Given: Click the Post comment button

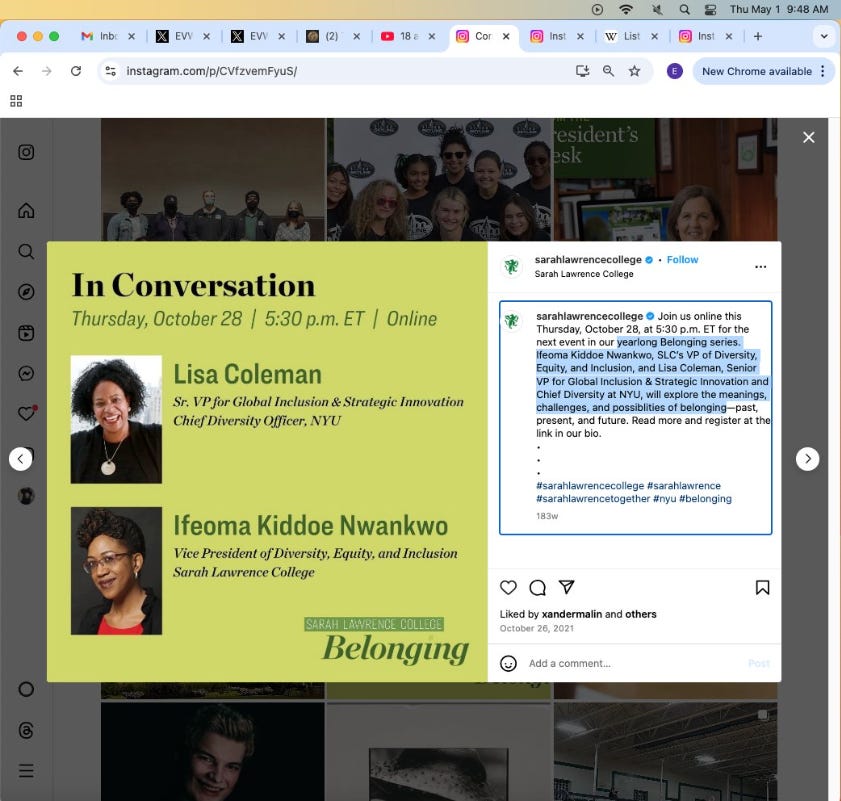Looking at the screenshot, I should pyautogui.click(x=759, y=664).
